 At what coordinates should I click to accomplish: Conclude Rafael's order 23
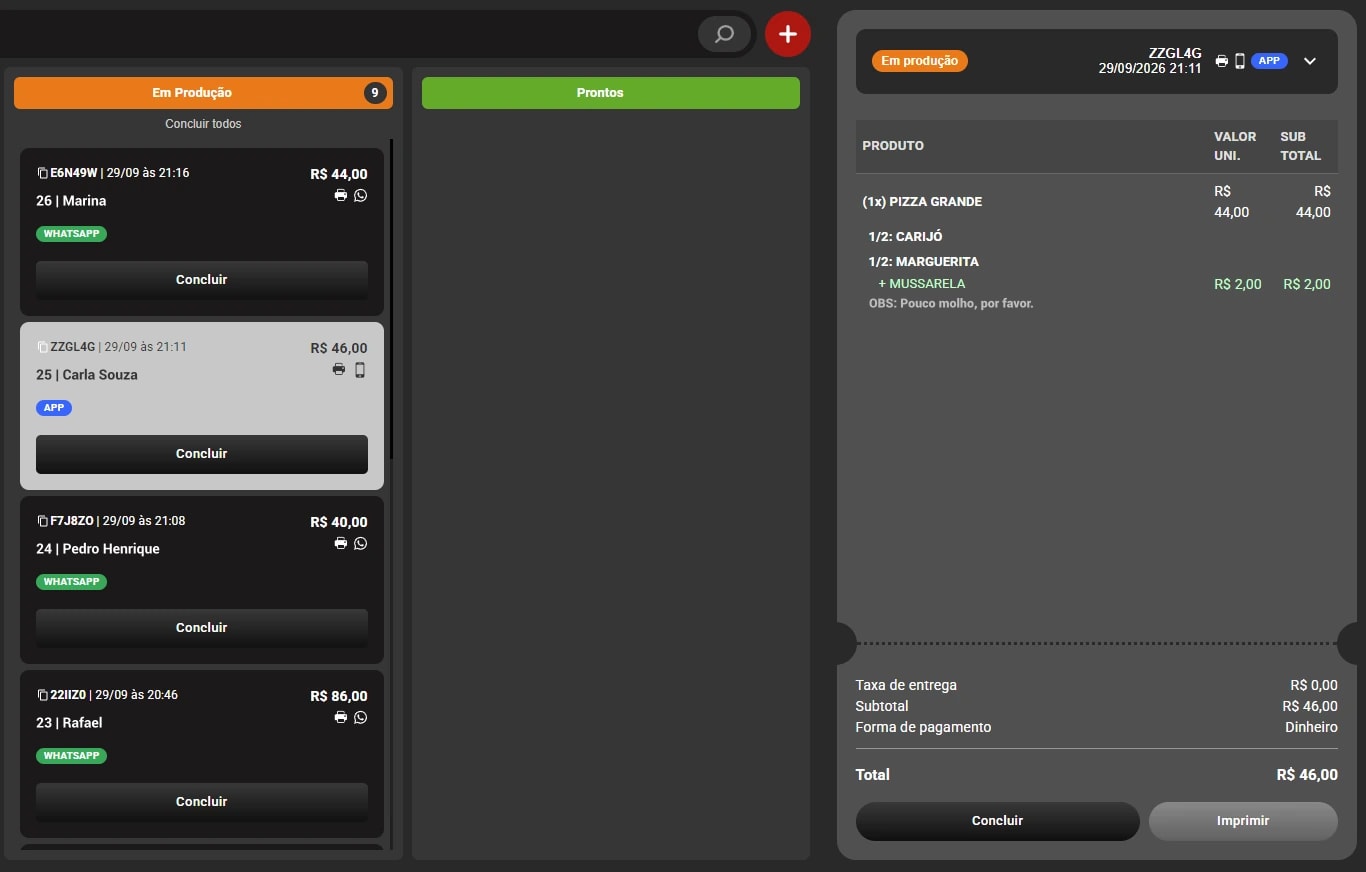point(202,802)
